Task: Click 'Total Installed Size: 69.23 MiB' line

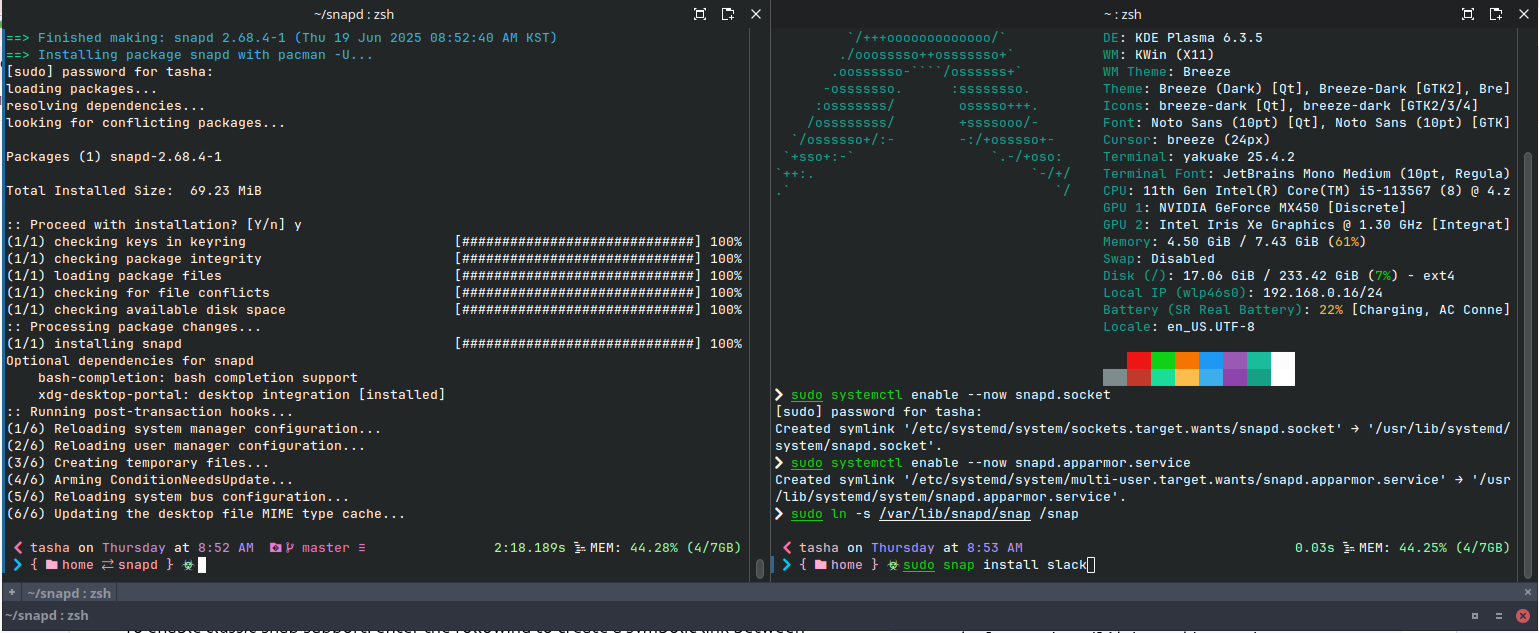Action: click(134, 191)
